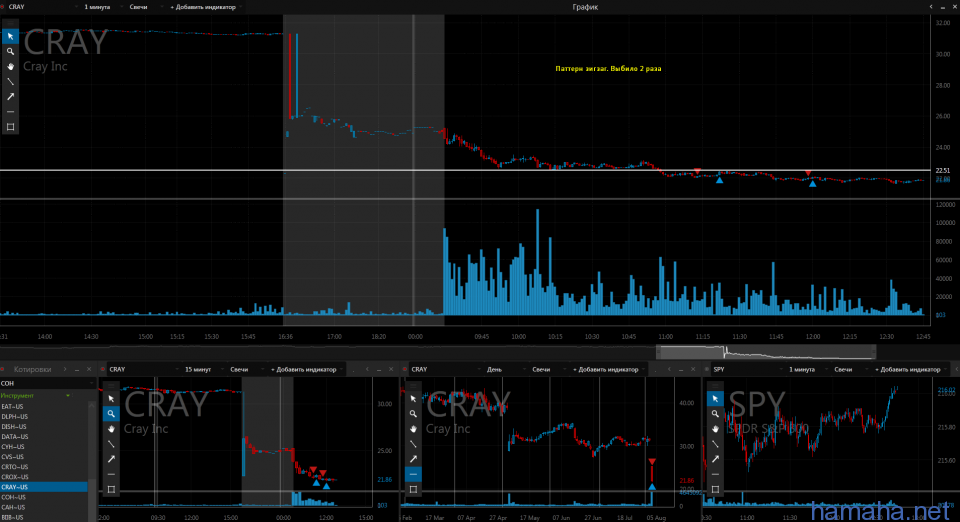Select the hand pan tool on the daily CRAY chart
The image size is (960, 522).
(x=413, y=428)
